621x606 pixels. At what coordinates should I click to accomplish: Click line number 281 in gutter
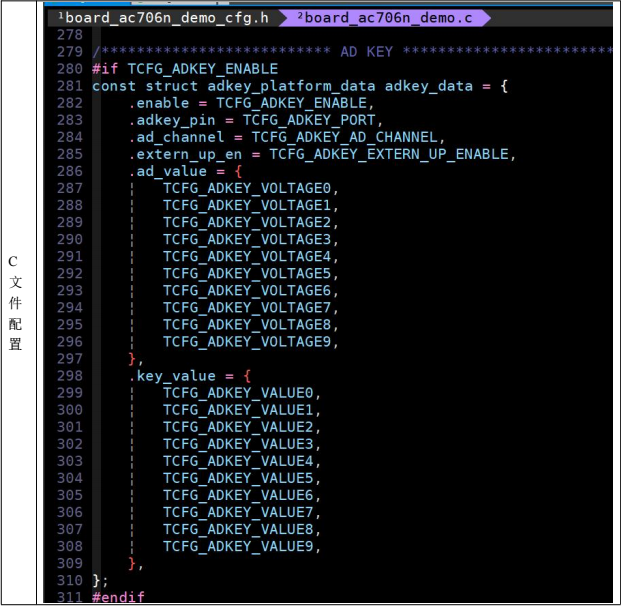pos(70,86)
